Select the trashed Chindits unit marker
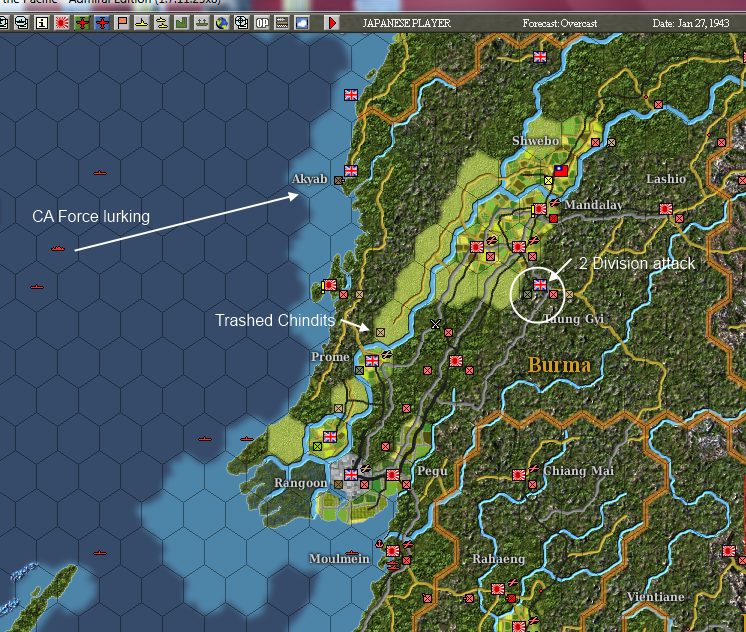The height and width of the screenshot is (632, 746). (380, 332)
